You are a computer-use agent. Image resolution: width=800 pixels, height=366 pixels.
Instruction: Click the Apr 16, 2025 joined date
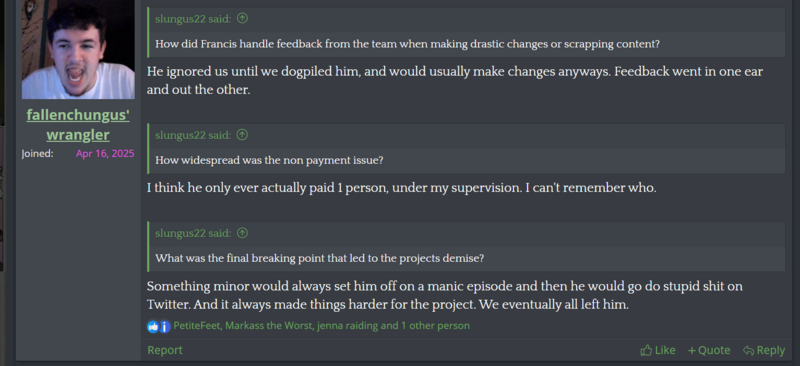click(x=105, y=154)
